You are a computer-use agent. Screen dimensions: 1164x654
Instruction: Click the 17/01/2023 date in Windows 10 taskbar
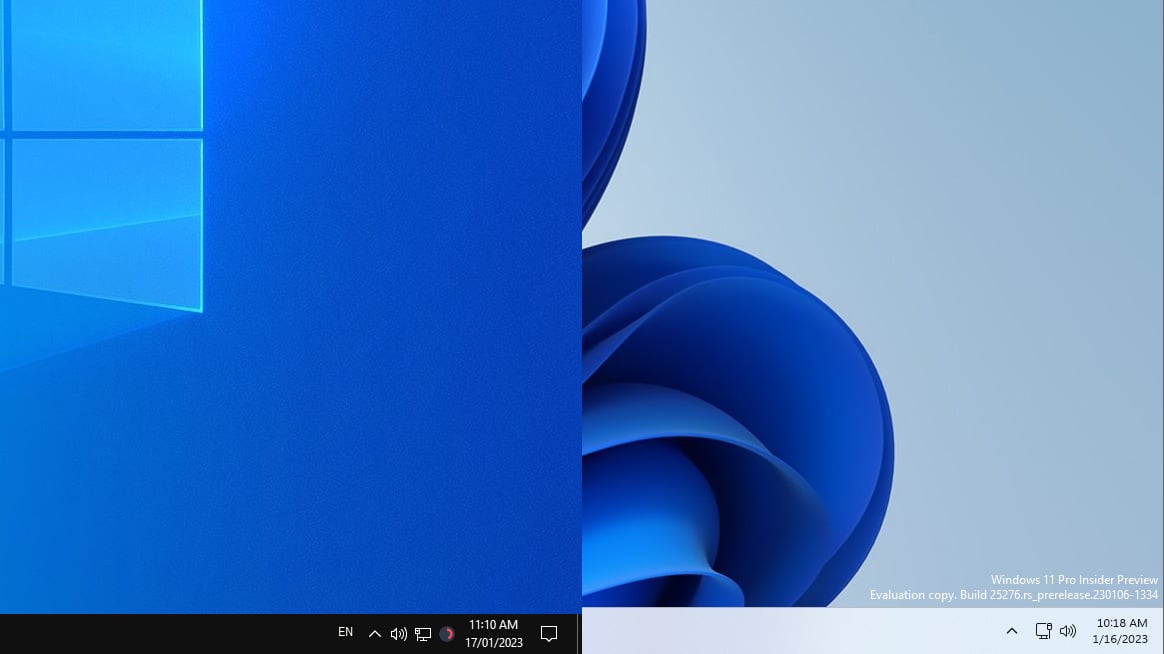[494, 643]
